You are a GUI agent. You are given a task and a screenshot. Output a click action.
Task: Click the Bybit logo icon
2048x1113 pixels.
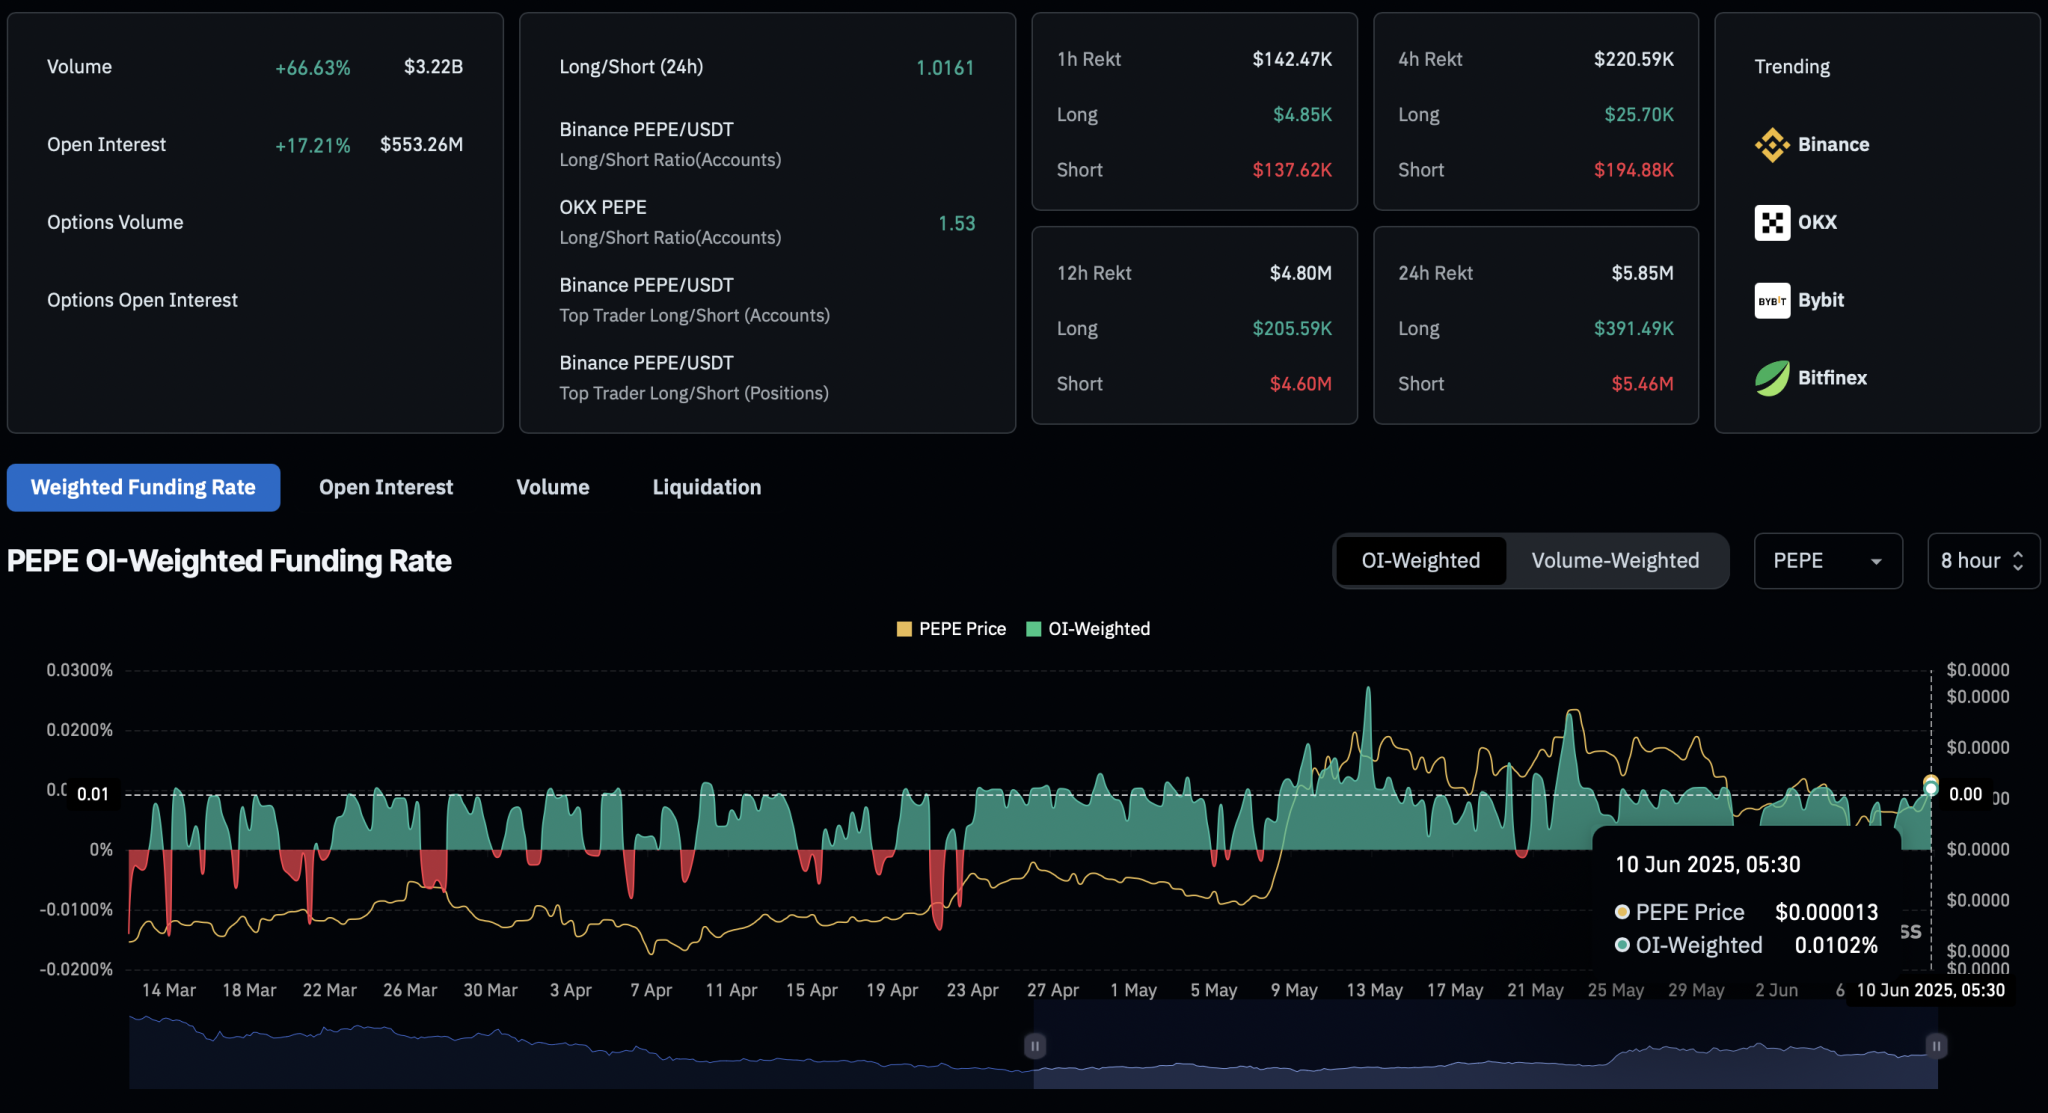point(1771,300)
